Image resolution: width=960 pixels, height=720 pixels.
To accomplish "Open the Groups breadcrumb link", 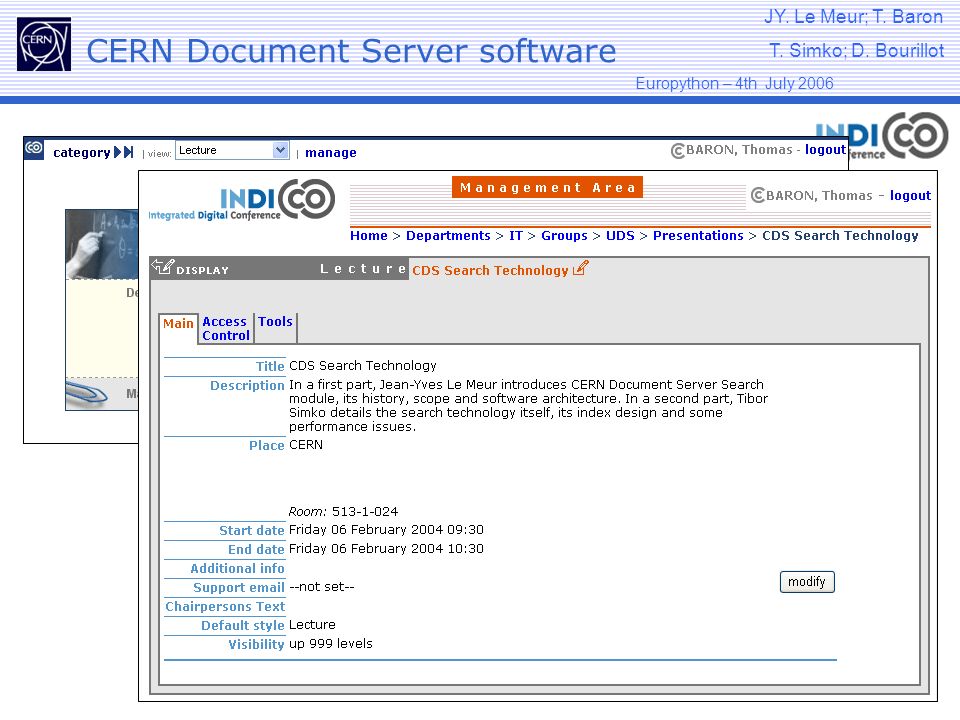I will point(564,236).
